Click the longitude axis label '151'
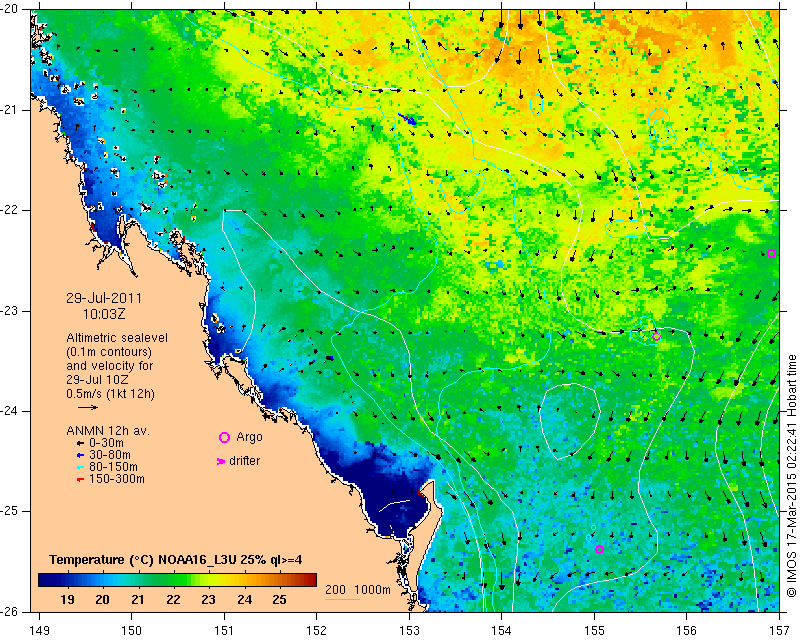The width and height of the screenshot is (800, 640). pos(224,630)
